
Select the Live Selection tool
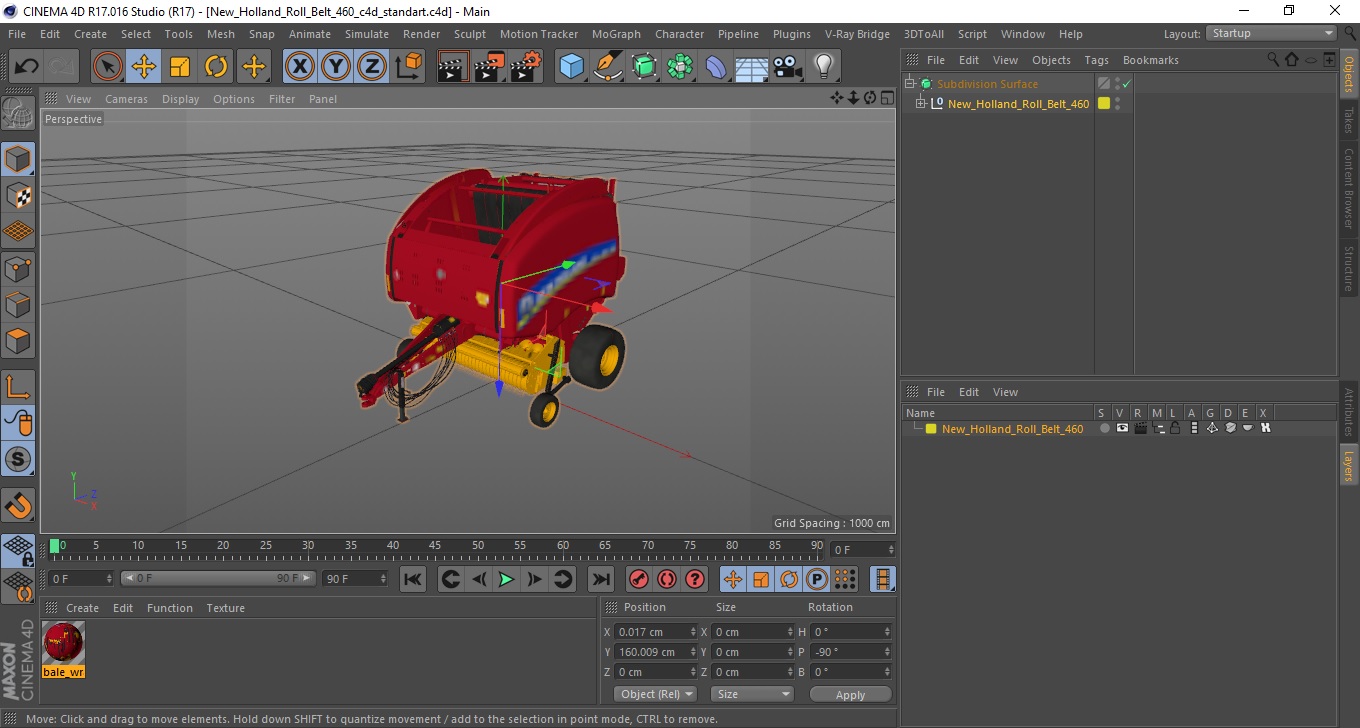pyautogui.click(x=108, y=67)
